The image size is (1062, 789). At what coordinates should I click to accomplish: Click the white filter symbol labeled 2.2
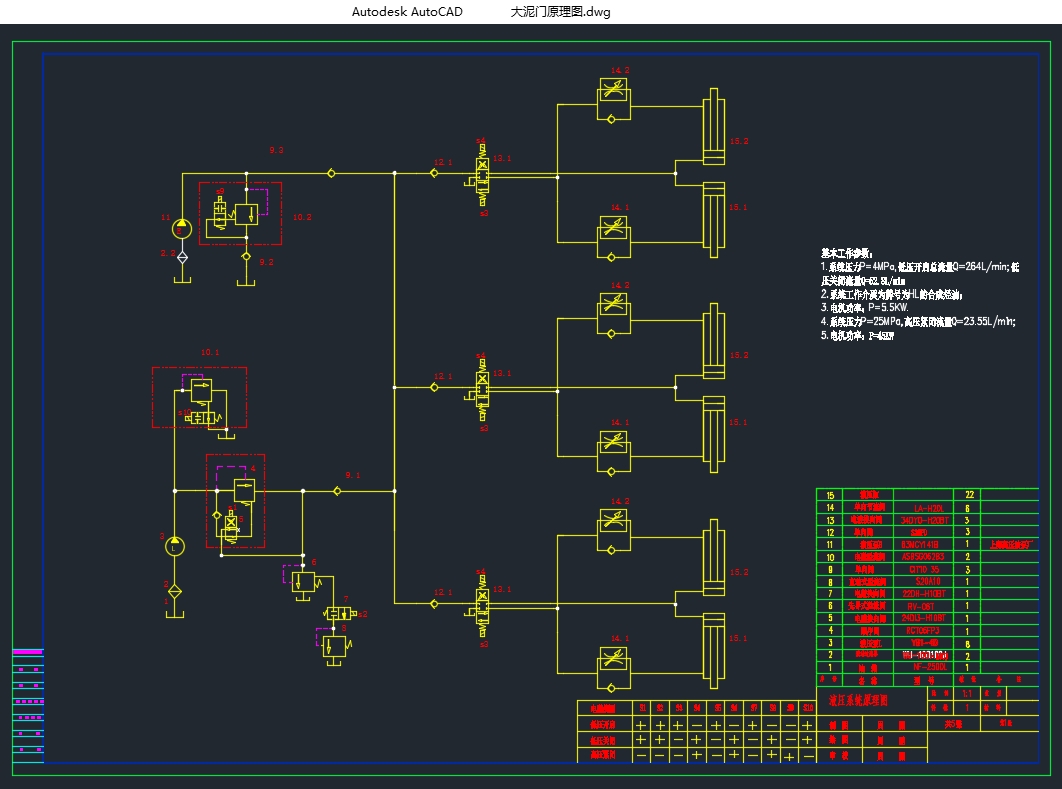[x=181, y=256]
